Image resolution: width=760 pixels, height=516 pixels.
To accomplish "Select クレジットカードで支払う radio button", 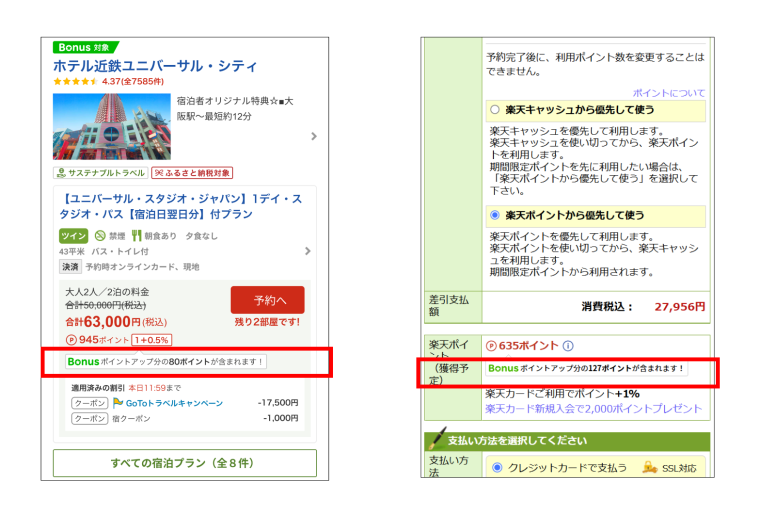I will (x=497, y=468).
